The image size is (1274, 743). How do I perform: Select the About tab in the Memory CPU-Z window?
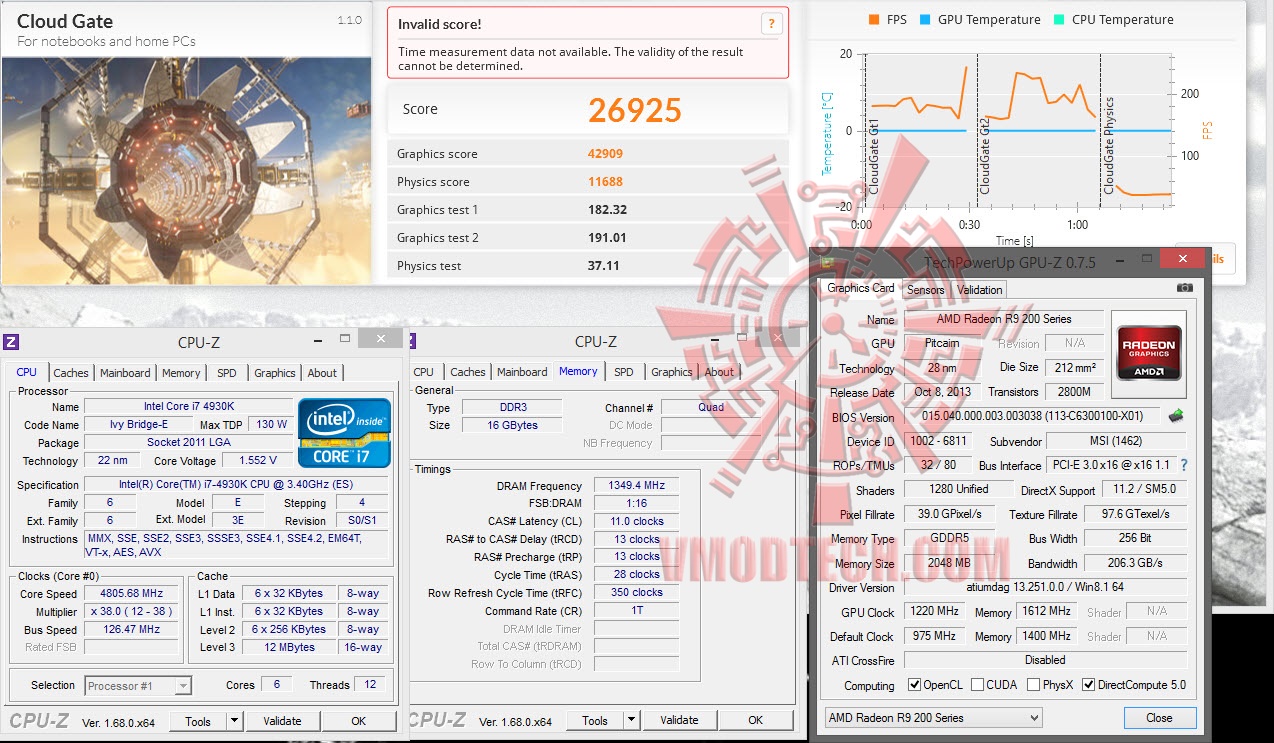pos(719,372)
